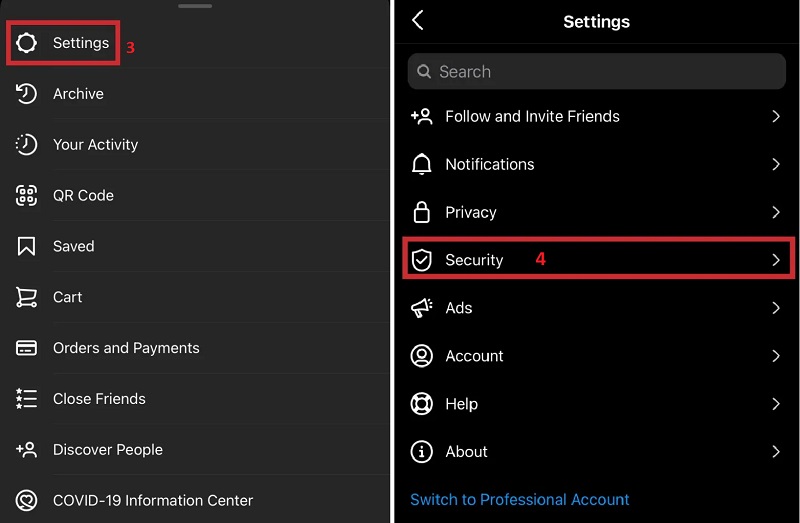800x523 pixels.
Task: Open the Account label
Action: click(x=474, y=356)
